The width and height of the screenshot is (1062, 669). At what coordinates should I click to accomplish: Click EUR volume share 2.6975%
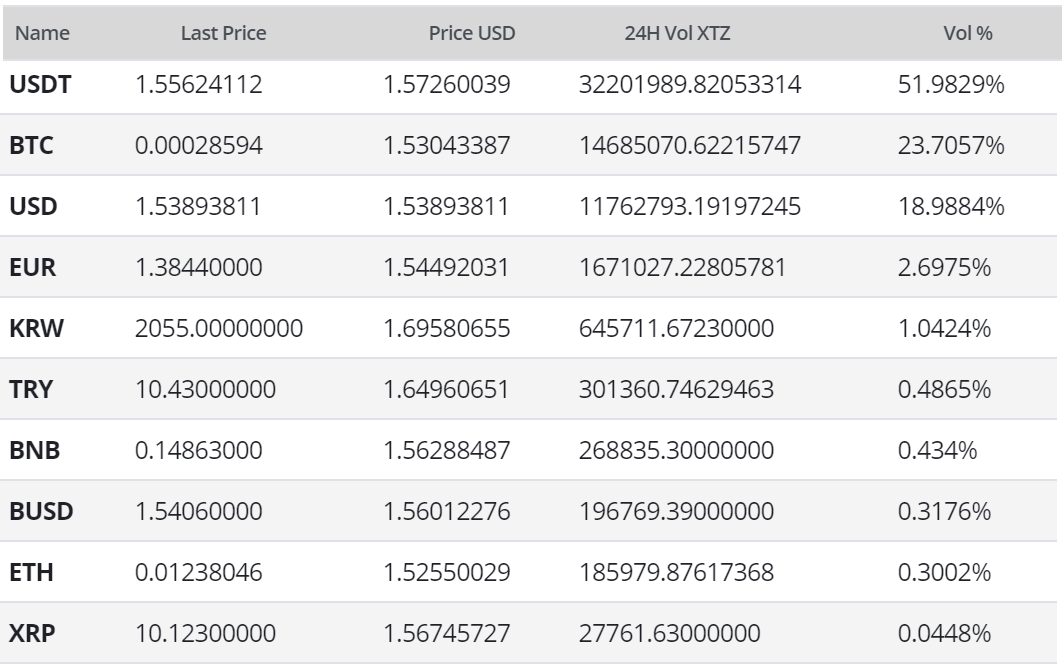click(x=944, y=267)
